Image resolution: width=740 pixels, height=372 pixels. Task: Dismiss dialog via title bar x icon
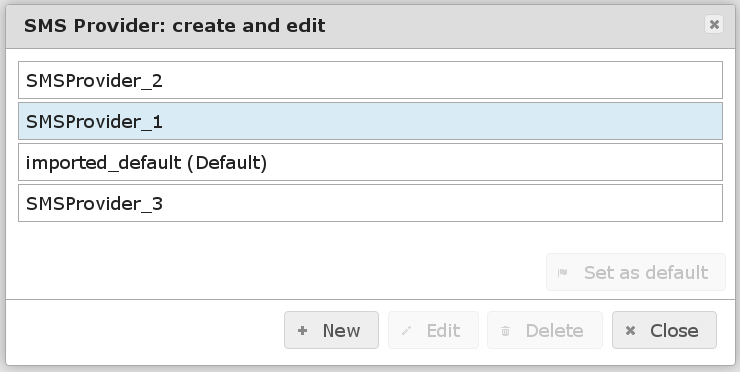[714, 24]
